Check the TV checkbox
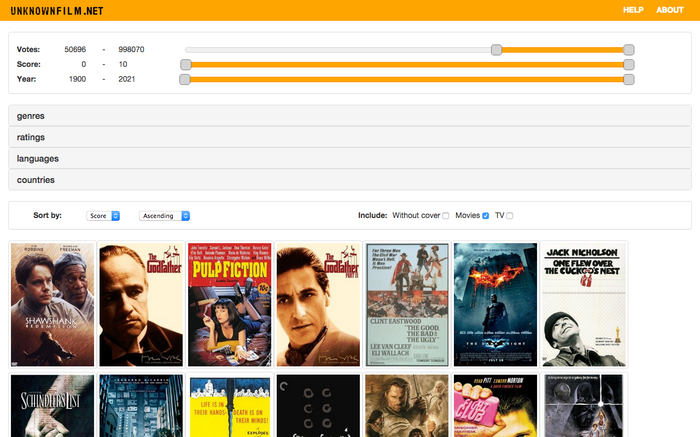 [x=510, y=216]
